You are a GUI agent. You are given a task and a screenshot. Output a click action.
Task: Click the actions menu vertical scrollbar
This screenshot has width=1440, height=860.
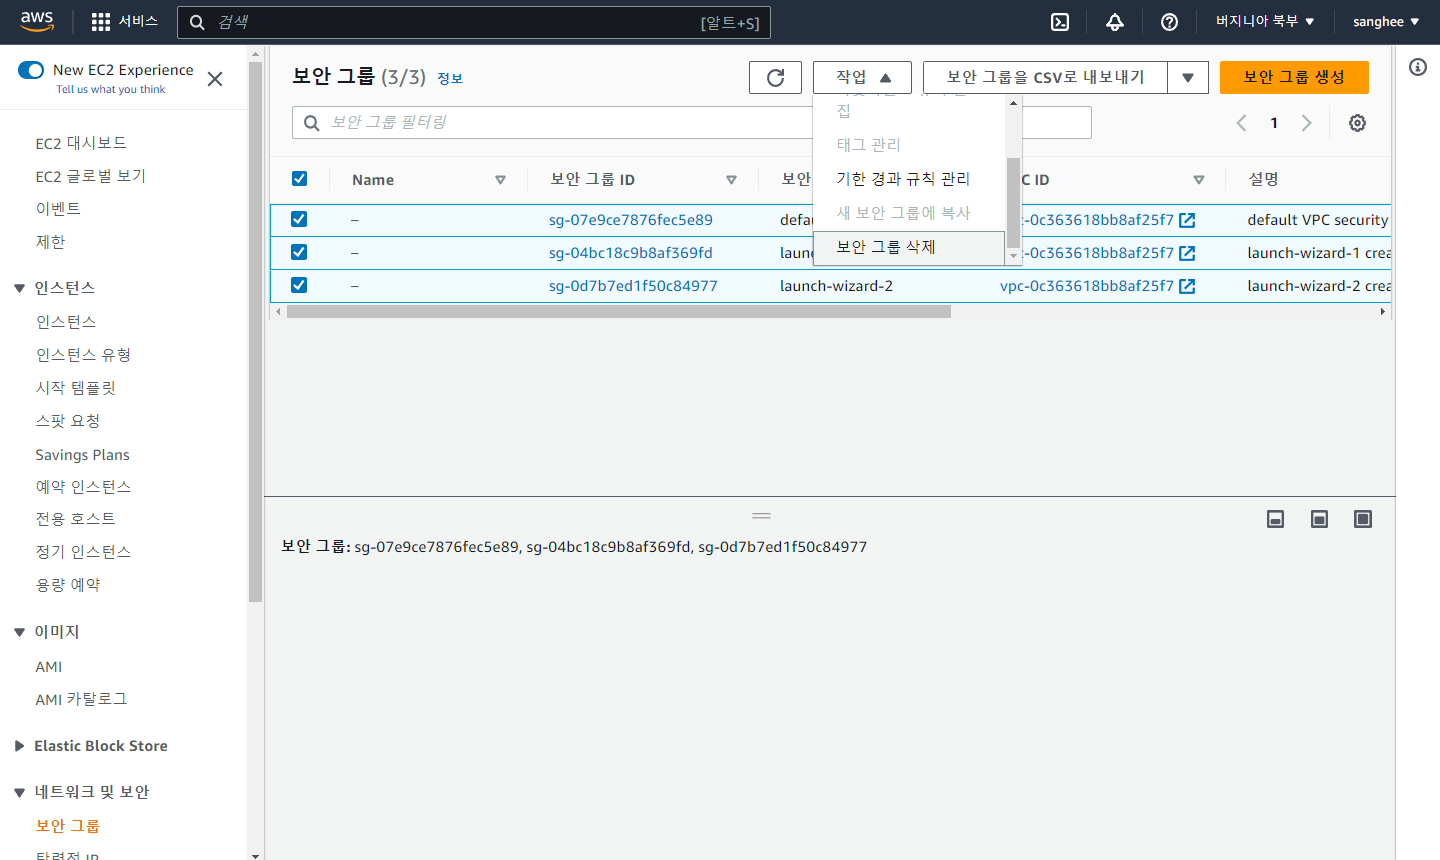click(1013, 202)
